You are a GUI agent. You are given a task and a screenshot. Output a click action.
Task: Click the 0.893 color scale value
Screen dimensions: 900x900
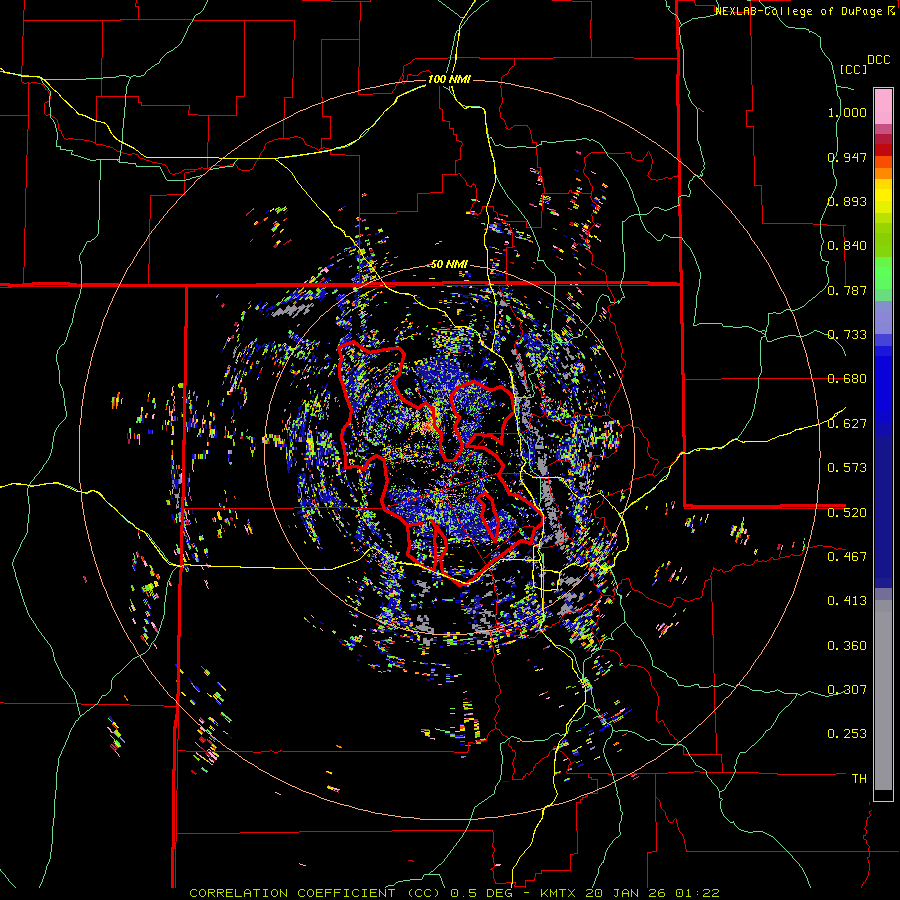coord(847,201)
